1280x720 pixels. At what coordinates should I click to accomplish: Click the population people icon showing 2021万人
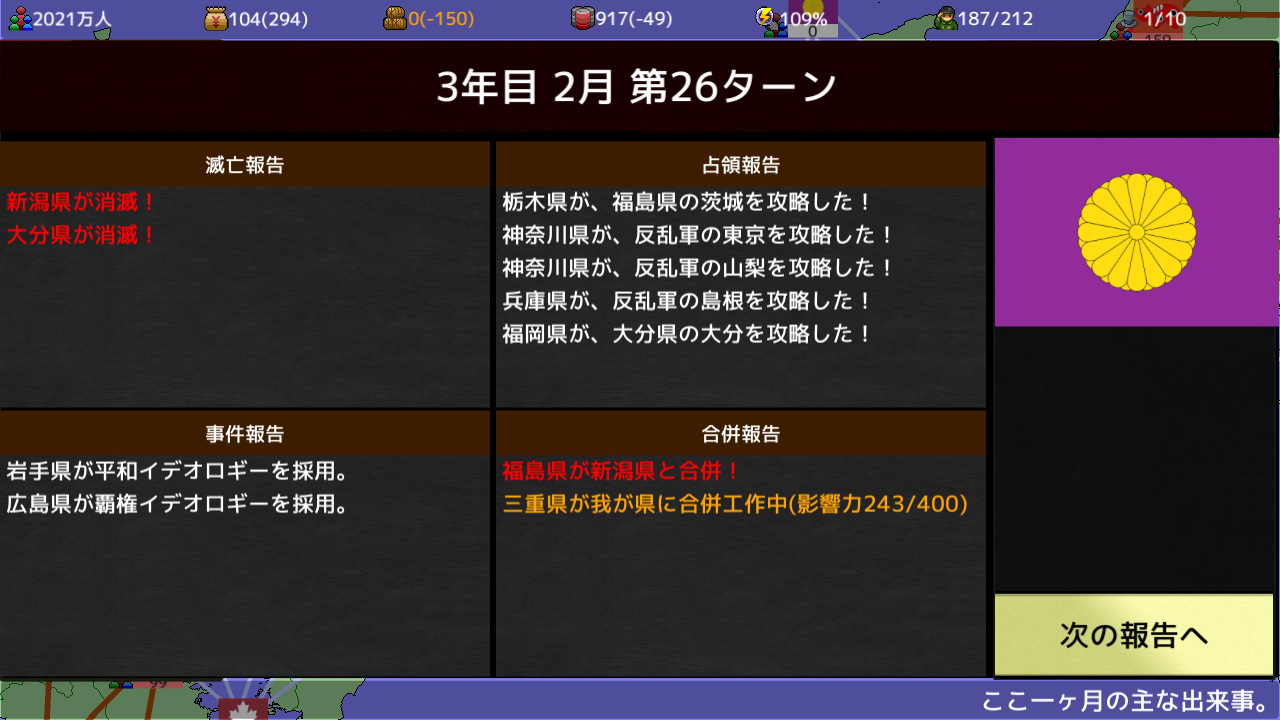click(20, 17)
